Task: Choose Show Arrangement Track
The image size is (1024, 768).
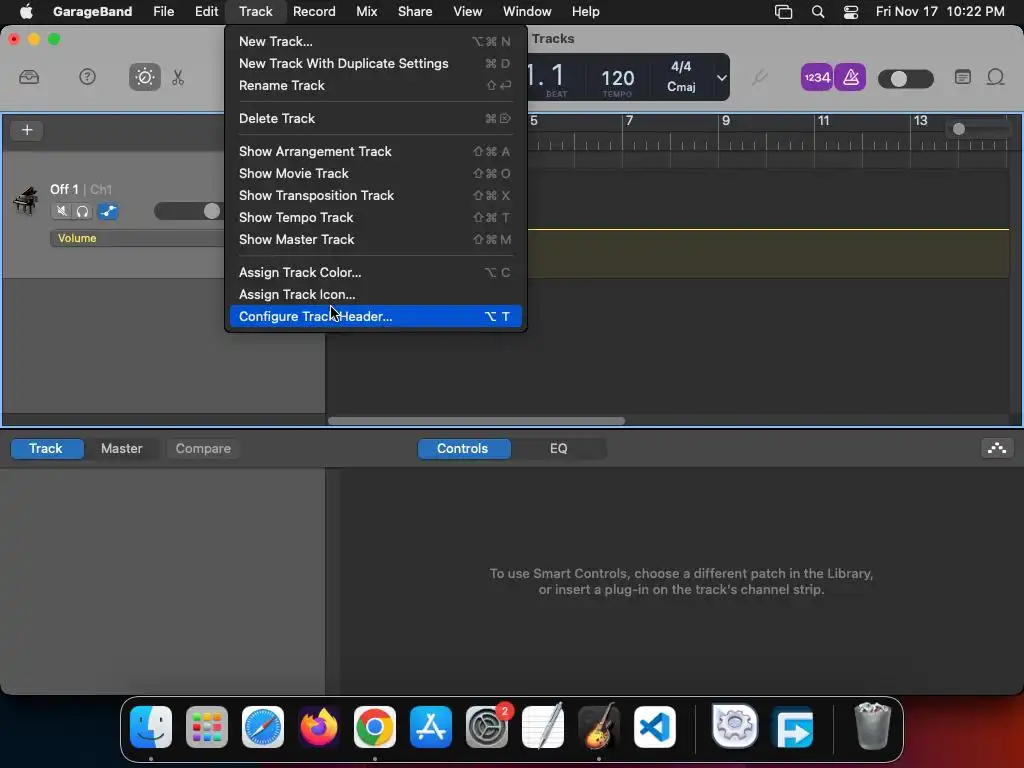Action: pyautogui.click(x=376, y=152)
